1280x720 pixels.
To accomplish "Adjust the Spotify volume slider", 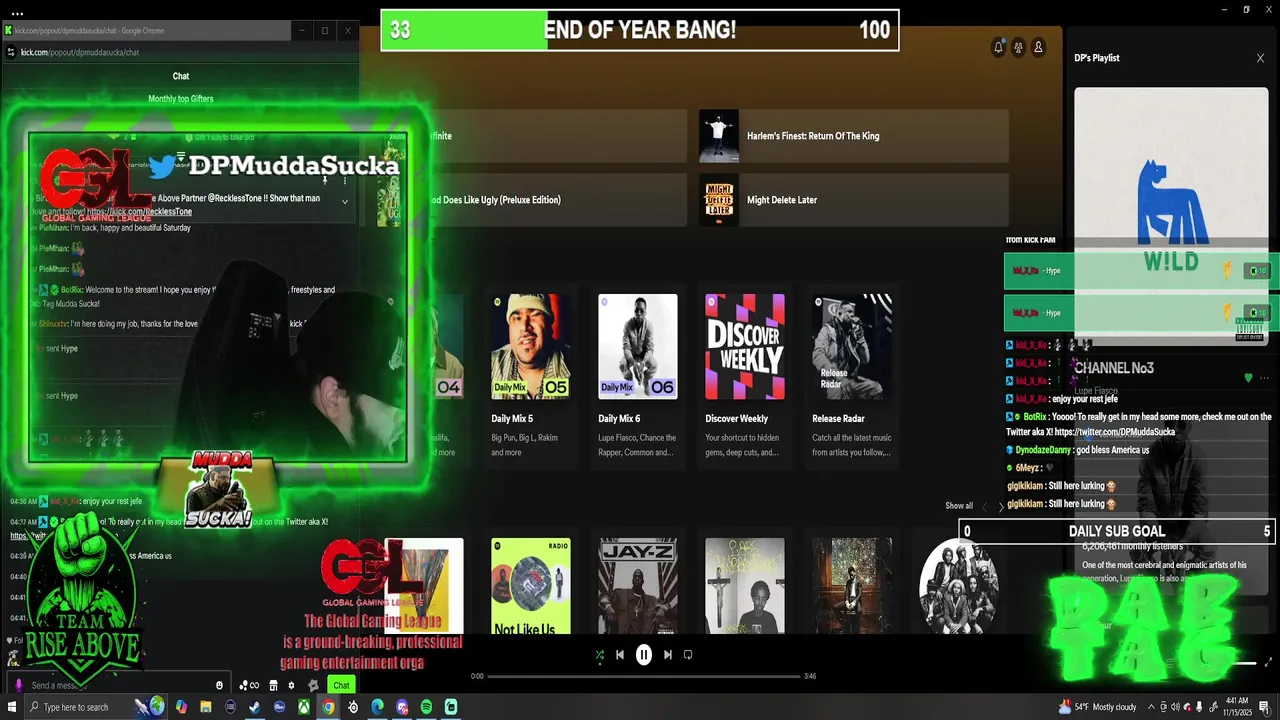I will [x=1242, y=662].
